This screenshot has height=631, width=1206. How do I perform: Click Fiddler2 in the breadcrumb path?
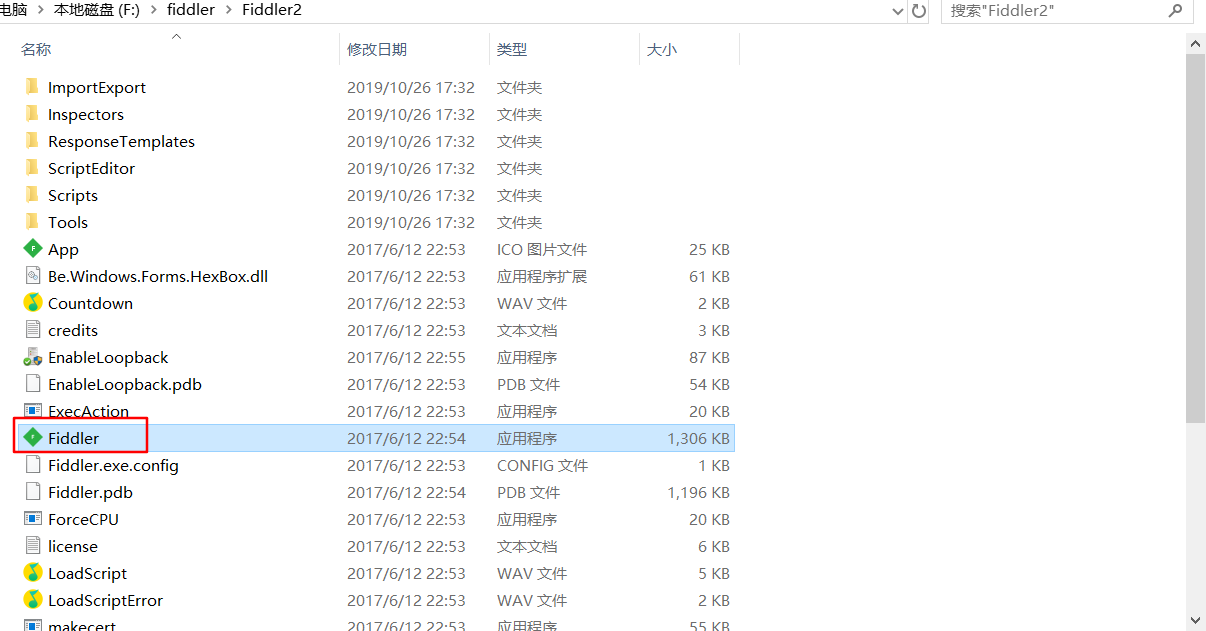[272, 11]
